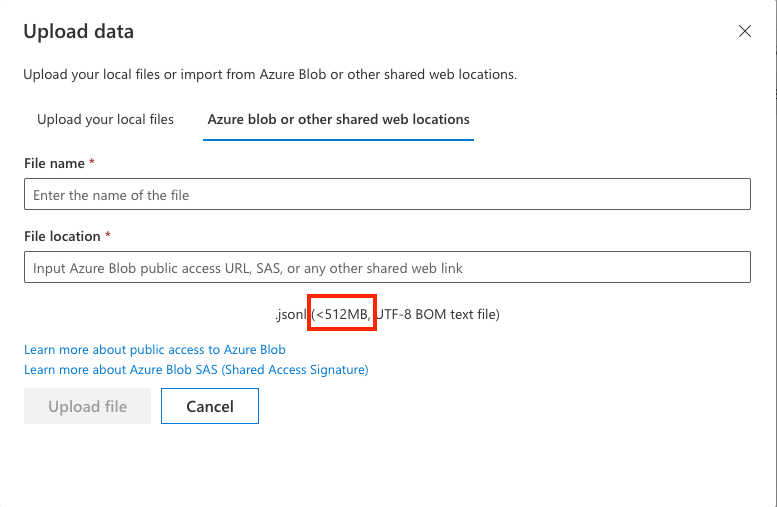The width and height of the screenshot is (777, 507).
Task: Cancel the upload dialog
Action: (210, 406)
